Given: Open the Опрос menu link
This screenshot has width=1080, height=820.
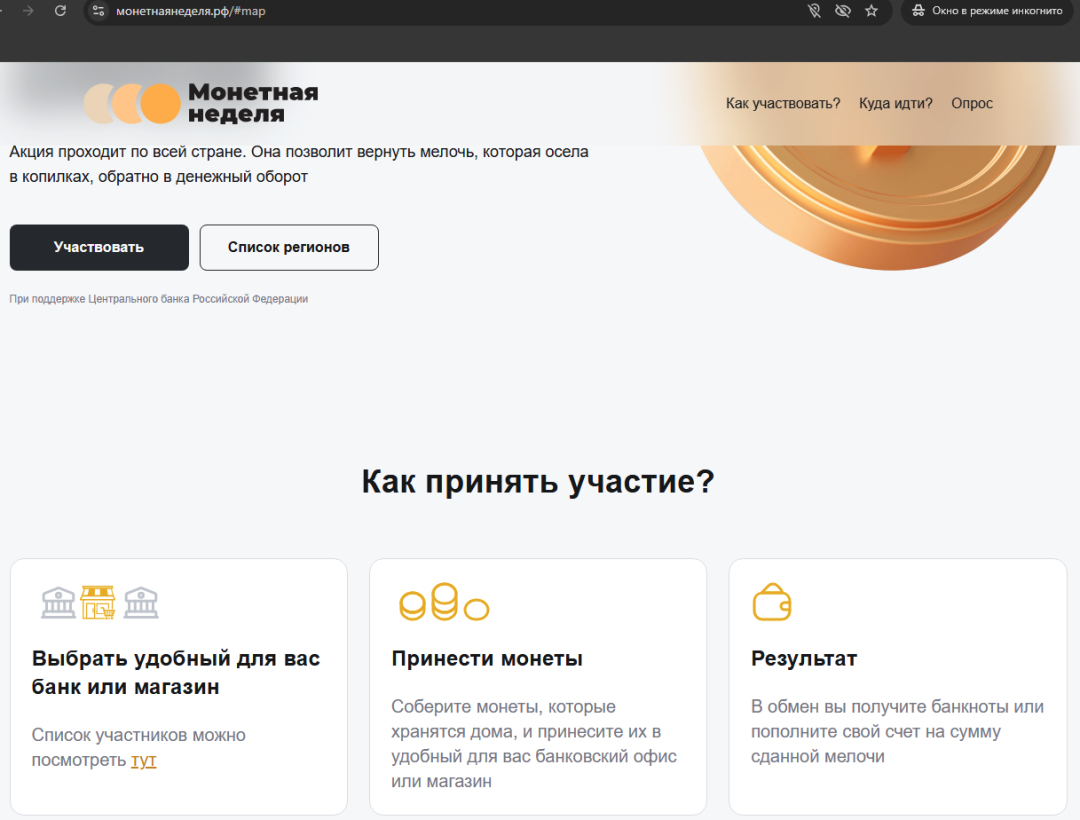Looking at the screenshot, I should pos(972,103).
